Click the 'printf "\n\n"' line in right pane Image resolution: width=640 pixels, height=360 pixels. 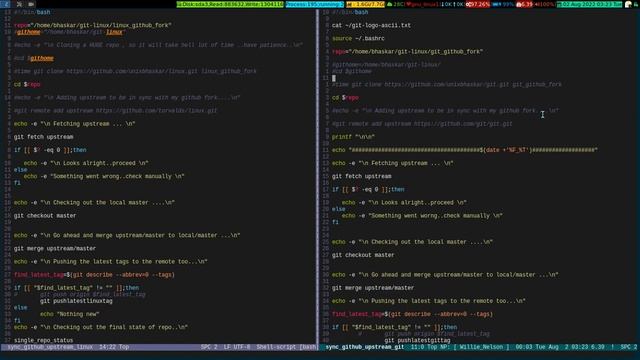pos(353,137)
